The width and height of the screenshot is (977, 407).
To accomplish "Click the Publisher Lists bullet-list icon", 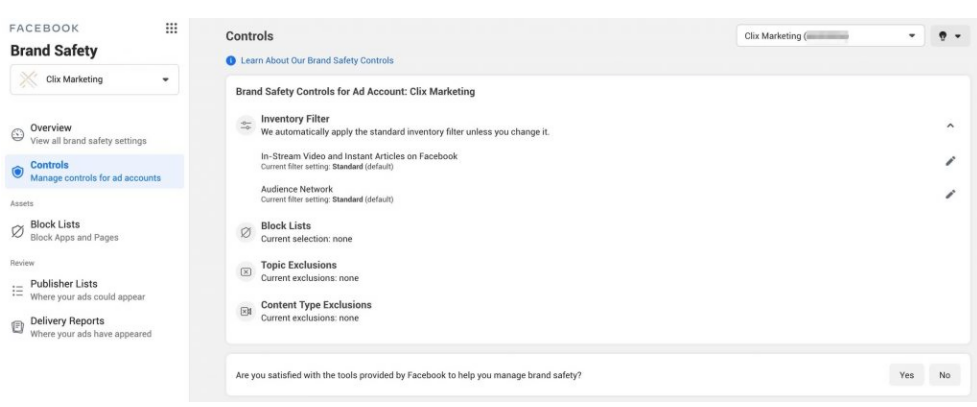I will click(17, 290).
